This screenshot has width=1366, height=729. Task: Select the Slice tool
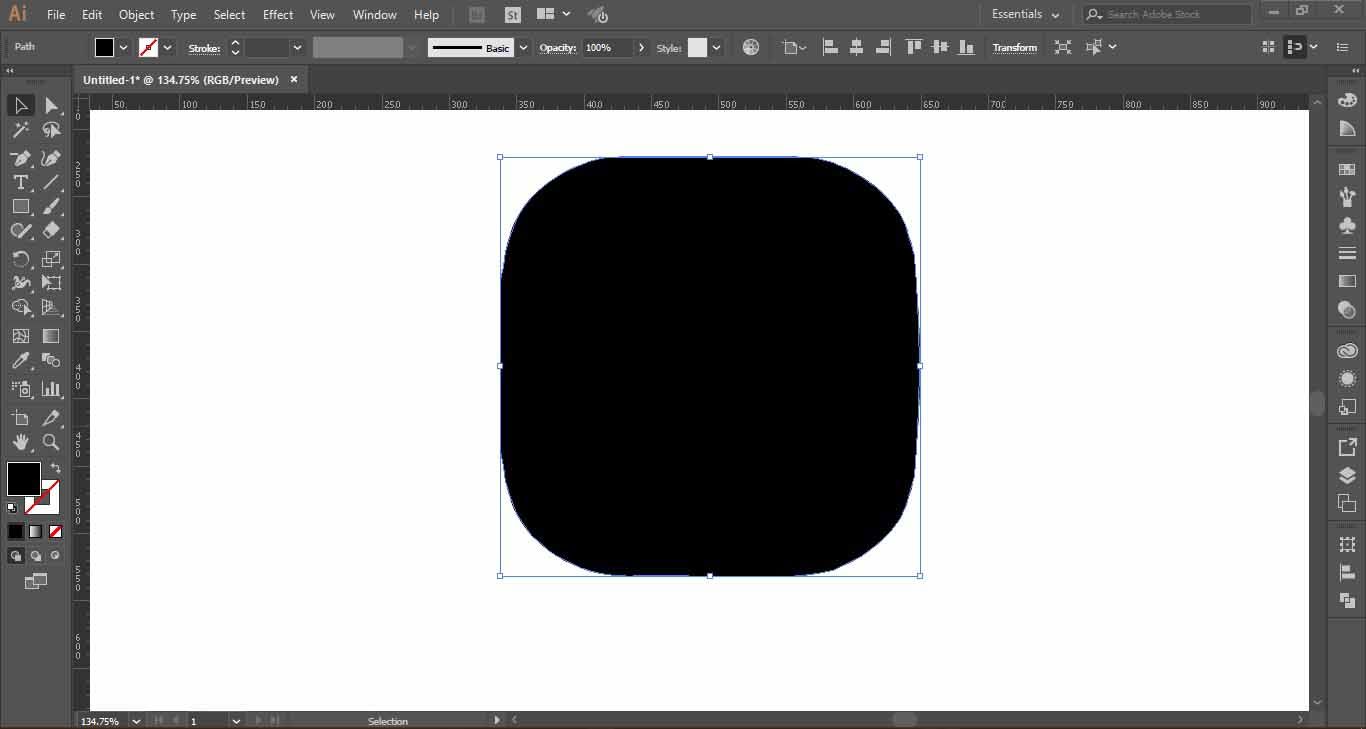[51, 418]
